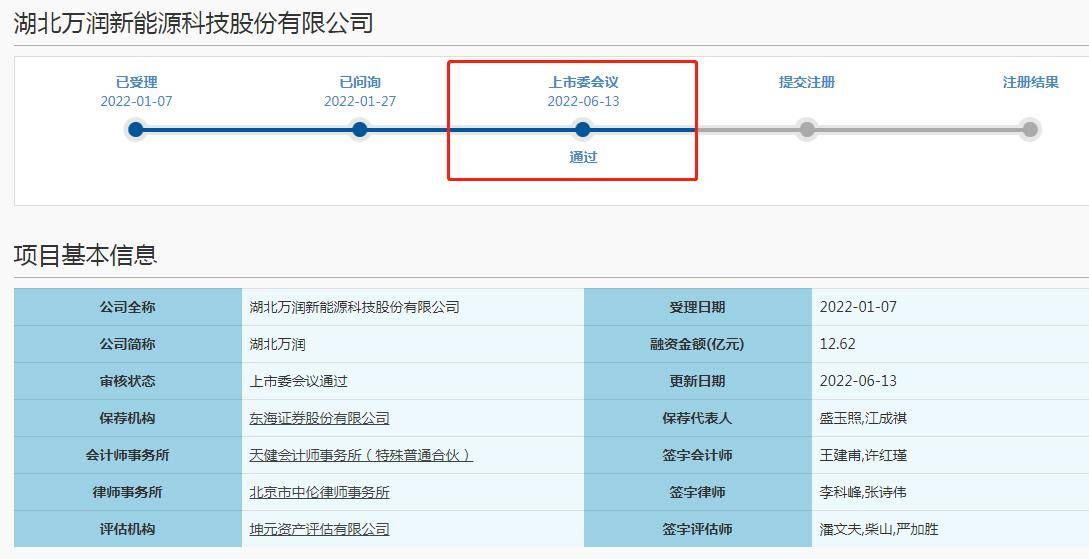Screen dimensions: 1089x559
Task: Click the financing amount value 12.62
Action: pos(838,344)
